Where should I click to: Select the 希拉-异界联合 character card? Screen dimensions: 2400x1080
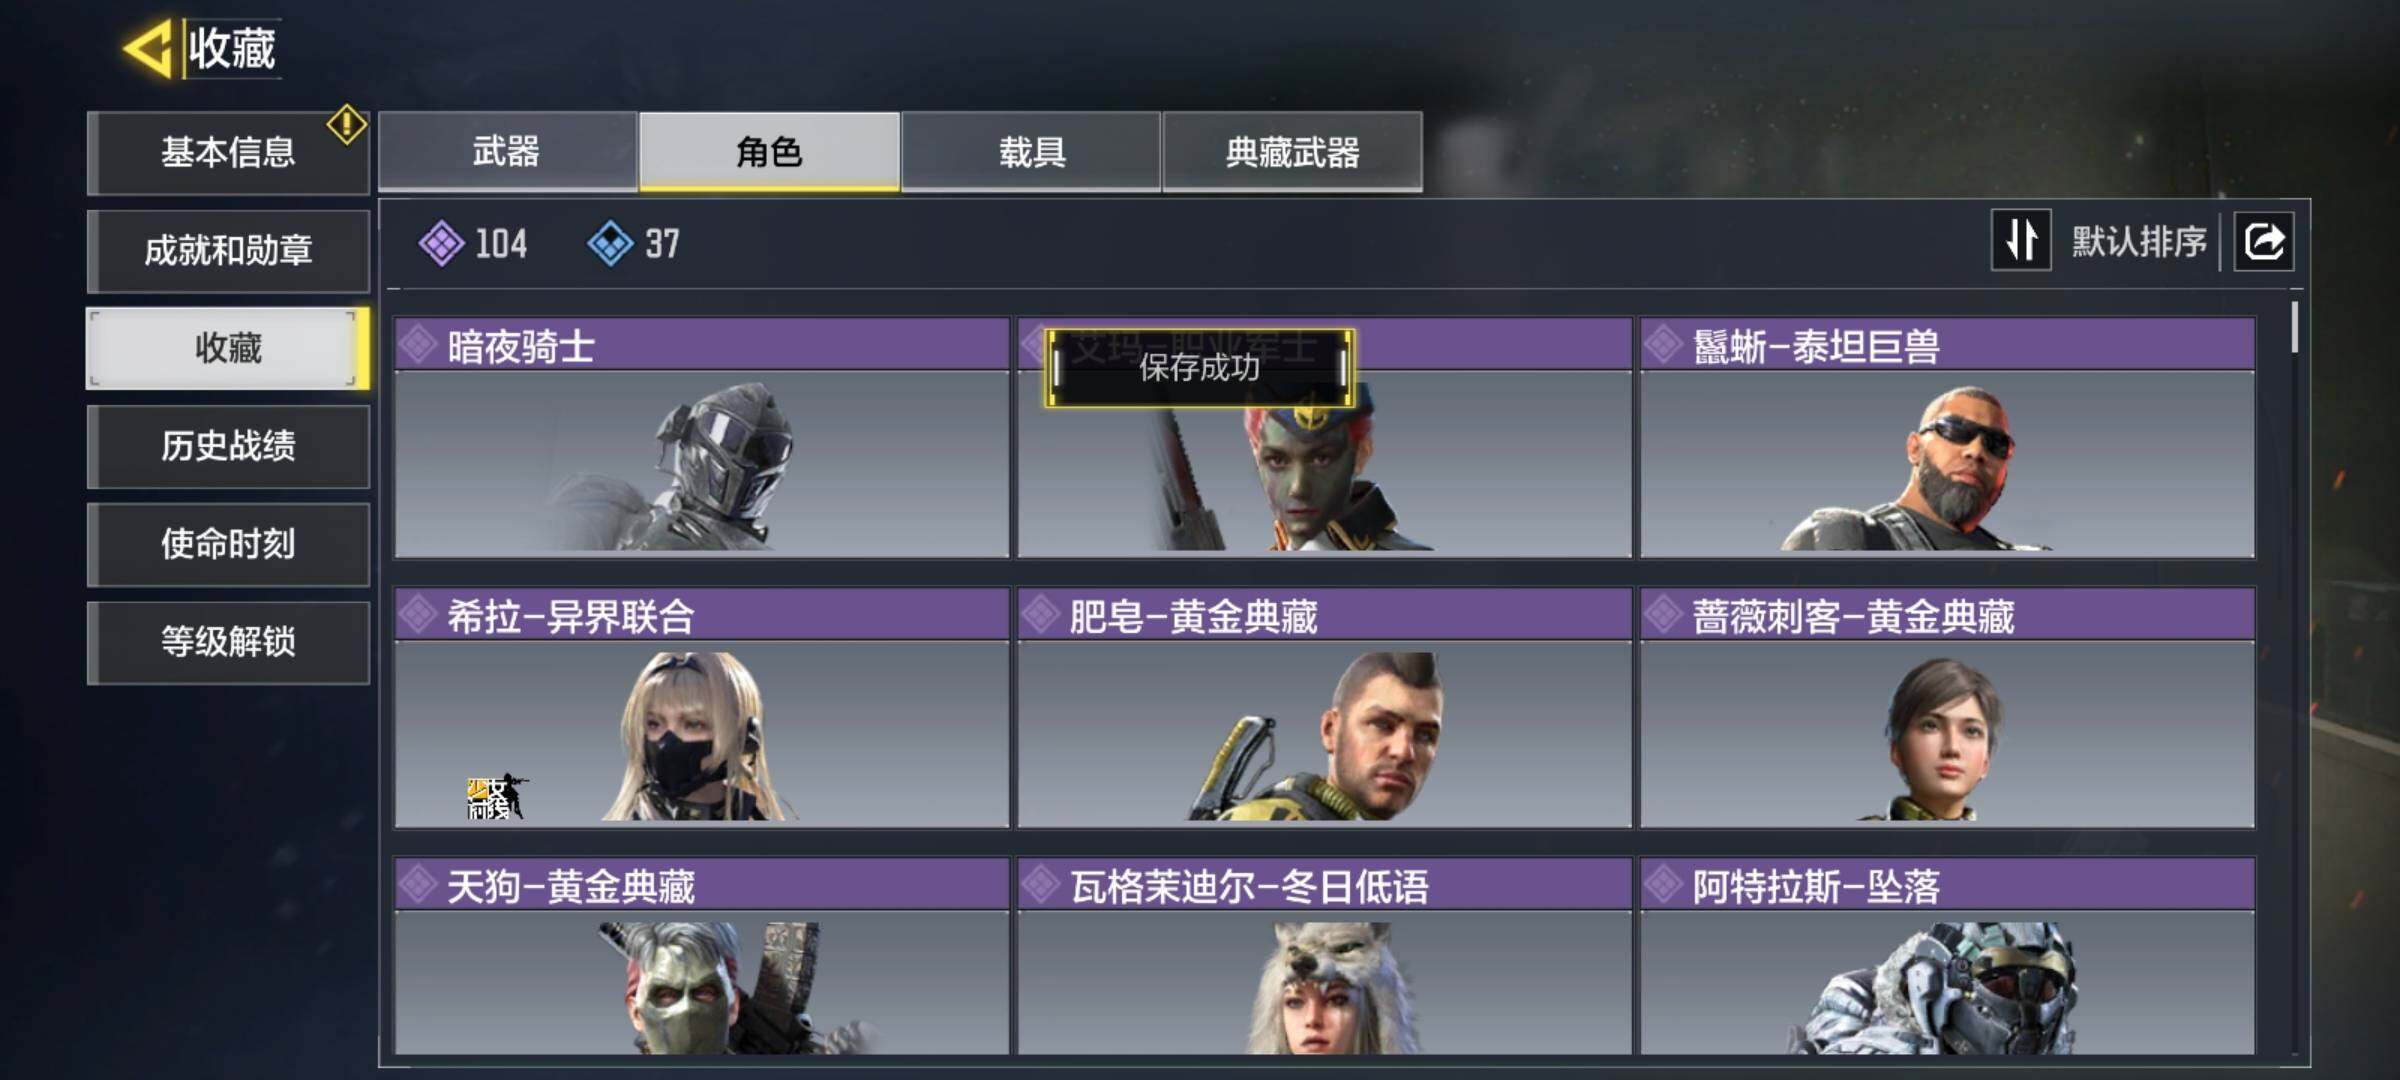[x=702, y=708]
